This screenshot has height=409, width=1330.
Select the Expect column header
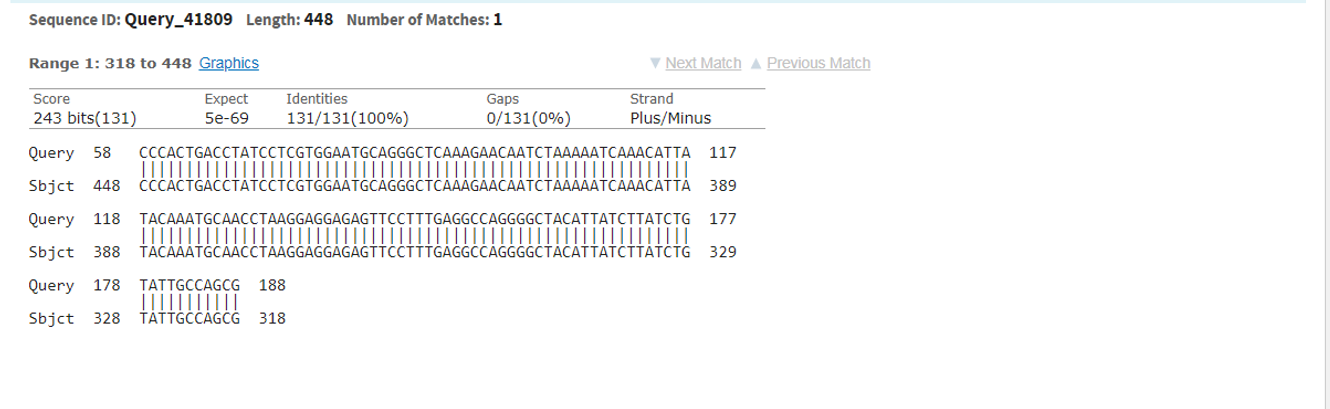click(x=226, y=99)
